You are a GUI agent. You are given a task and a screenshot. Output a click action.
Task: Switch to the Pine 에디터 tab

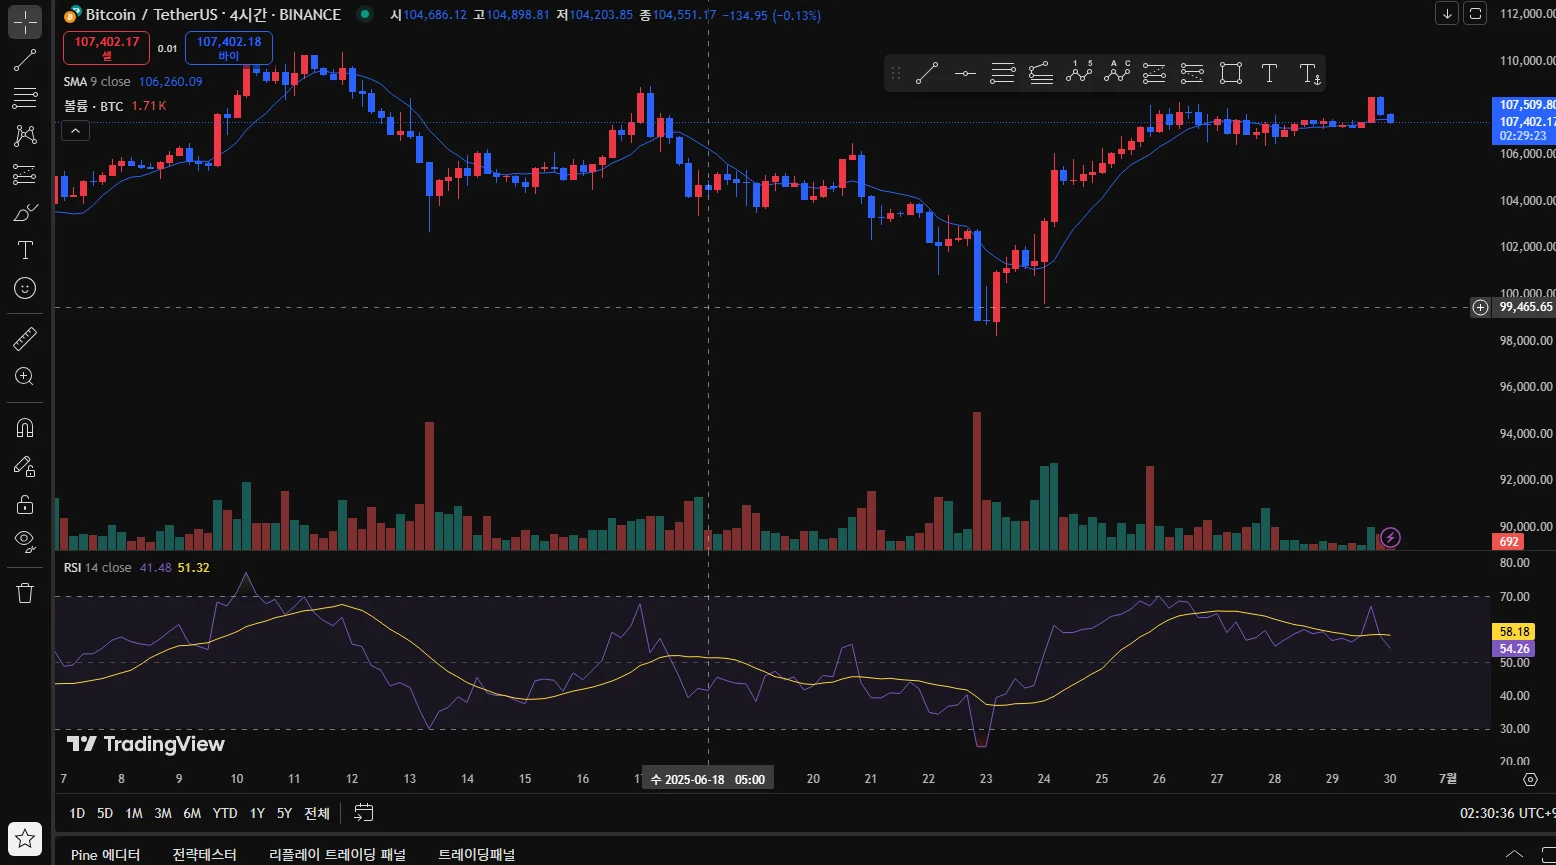(x=105, y=854)
